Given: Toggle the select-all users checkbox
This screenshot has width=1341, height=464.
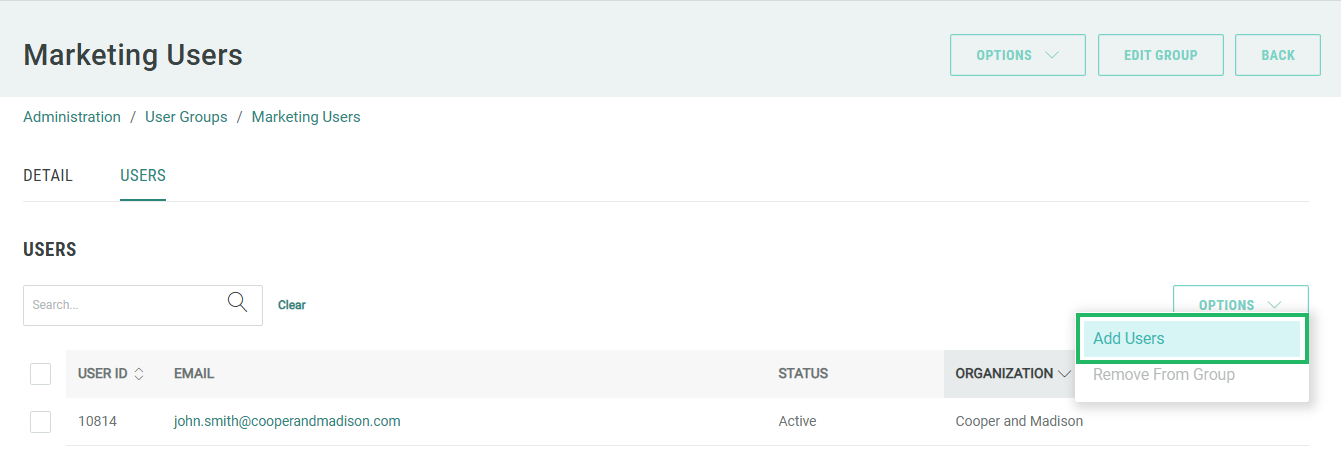Looking at the screenshot, I should coord(40,374).
